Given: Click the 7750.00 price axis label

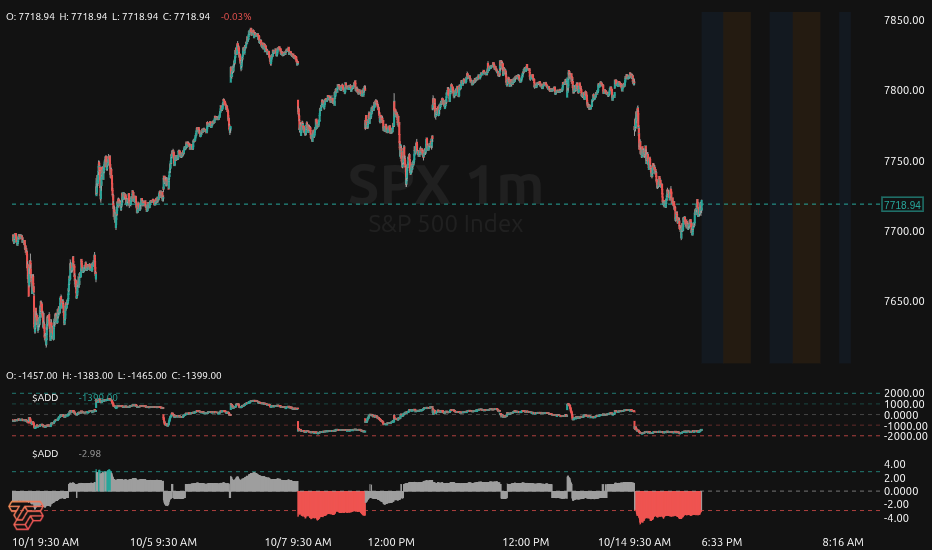Looking at the screenshot, I should 904,161.
